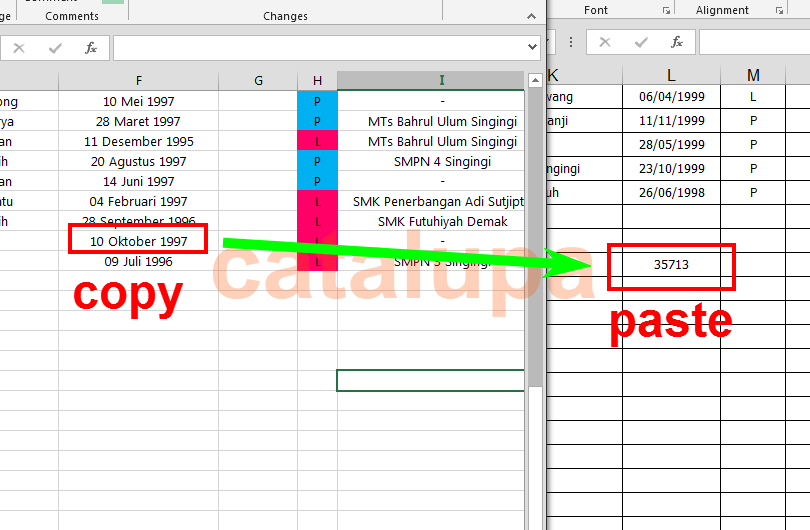
Task: Click the blue P cell beside 10 Mei 1997
Action: (x=317, y=101)
